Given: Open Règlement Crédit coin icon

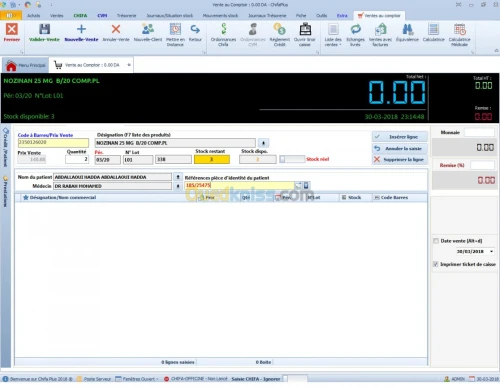Looking at the screenshot, I should [x=280, y=29].
